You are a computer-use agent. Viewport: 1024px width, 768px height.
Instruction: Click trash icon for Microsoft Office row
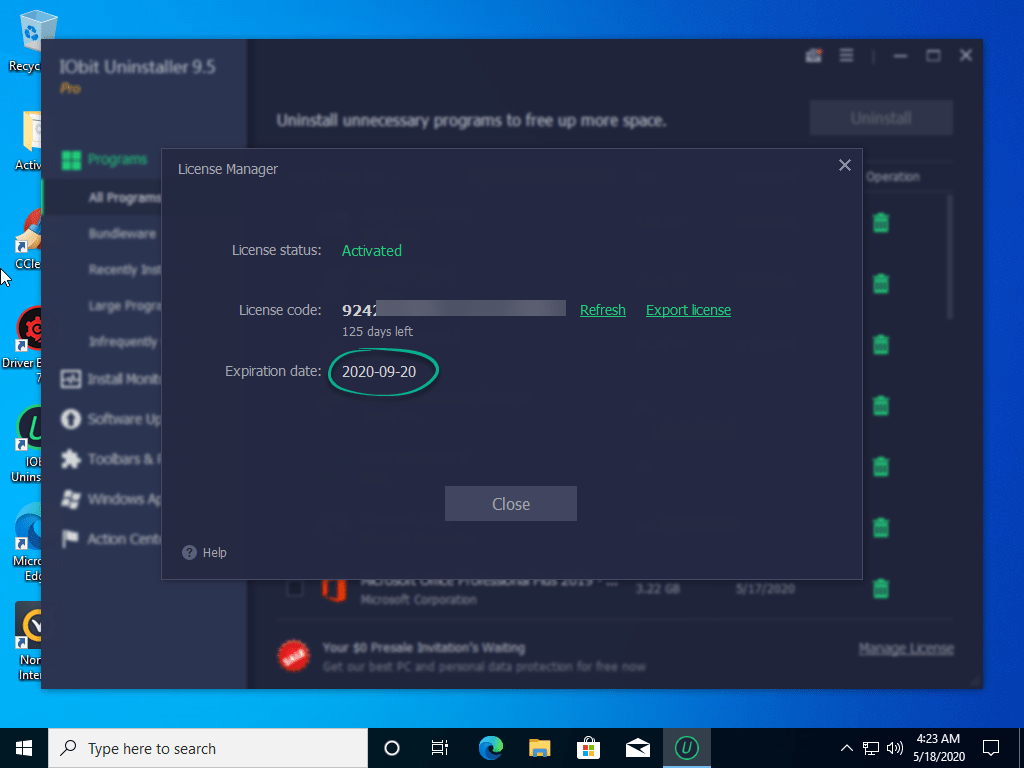click(x=881, y=588)
